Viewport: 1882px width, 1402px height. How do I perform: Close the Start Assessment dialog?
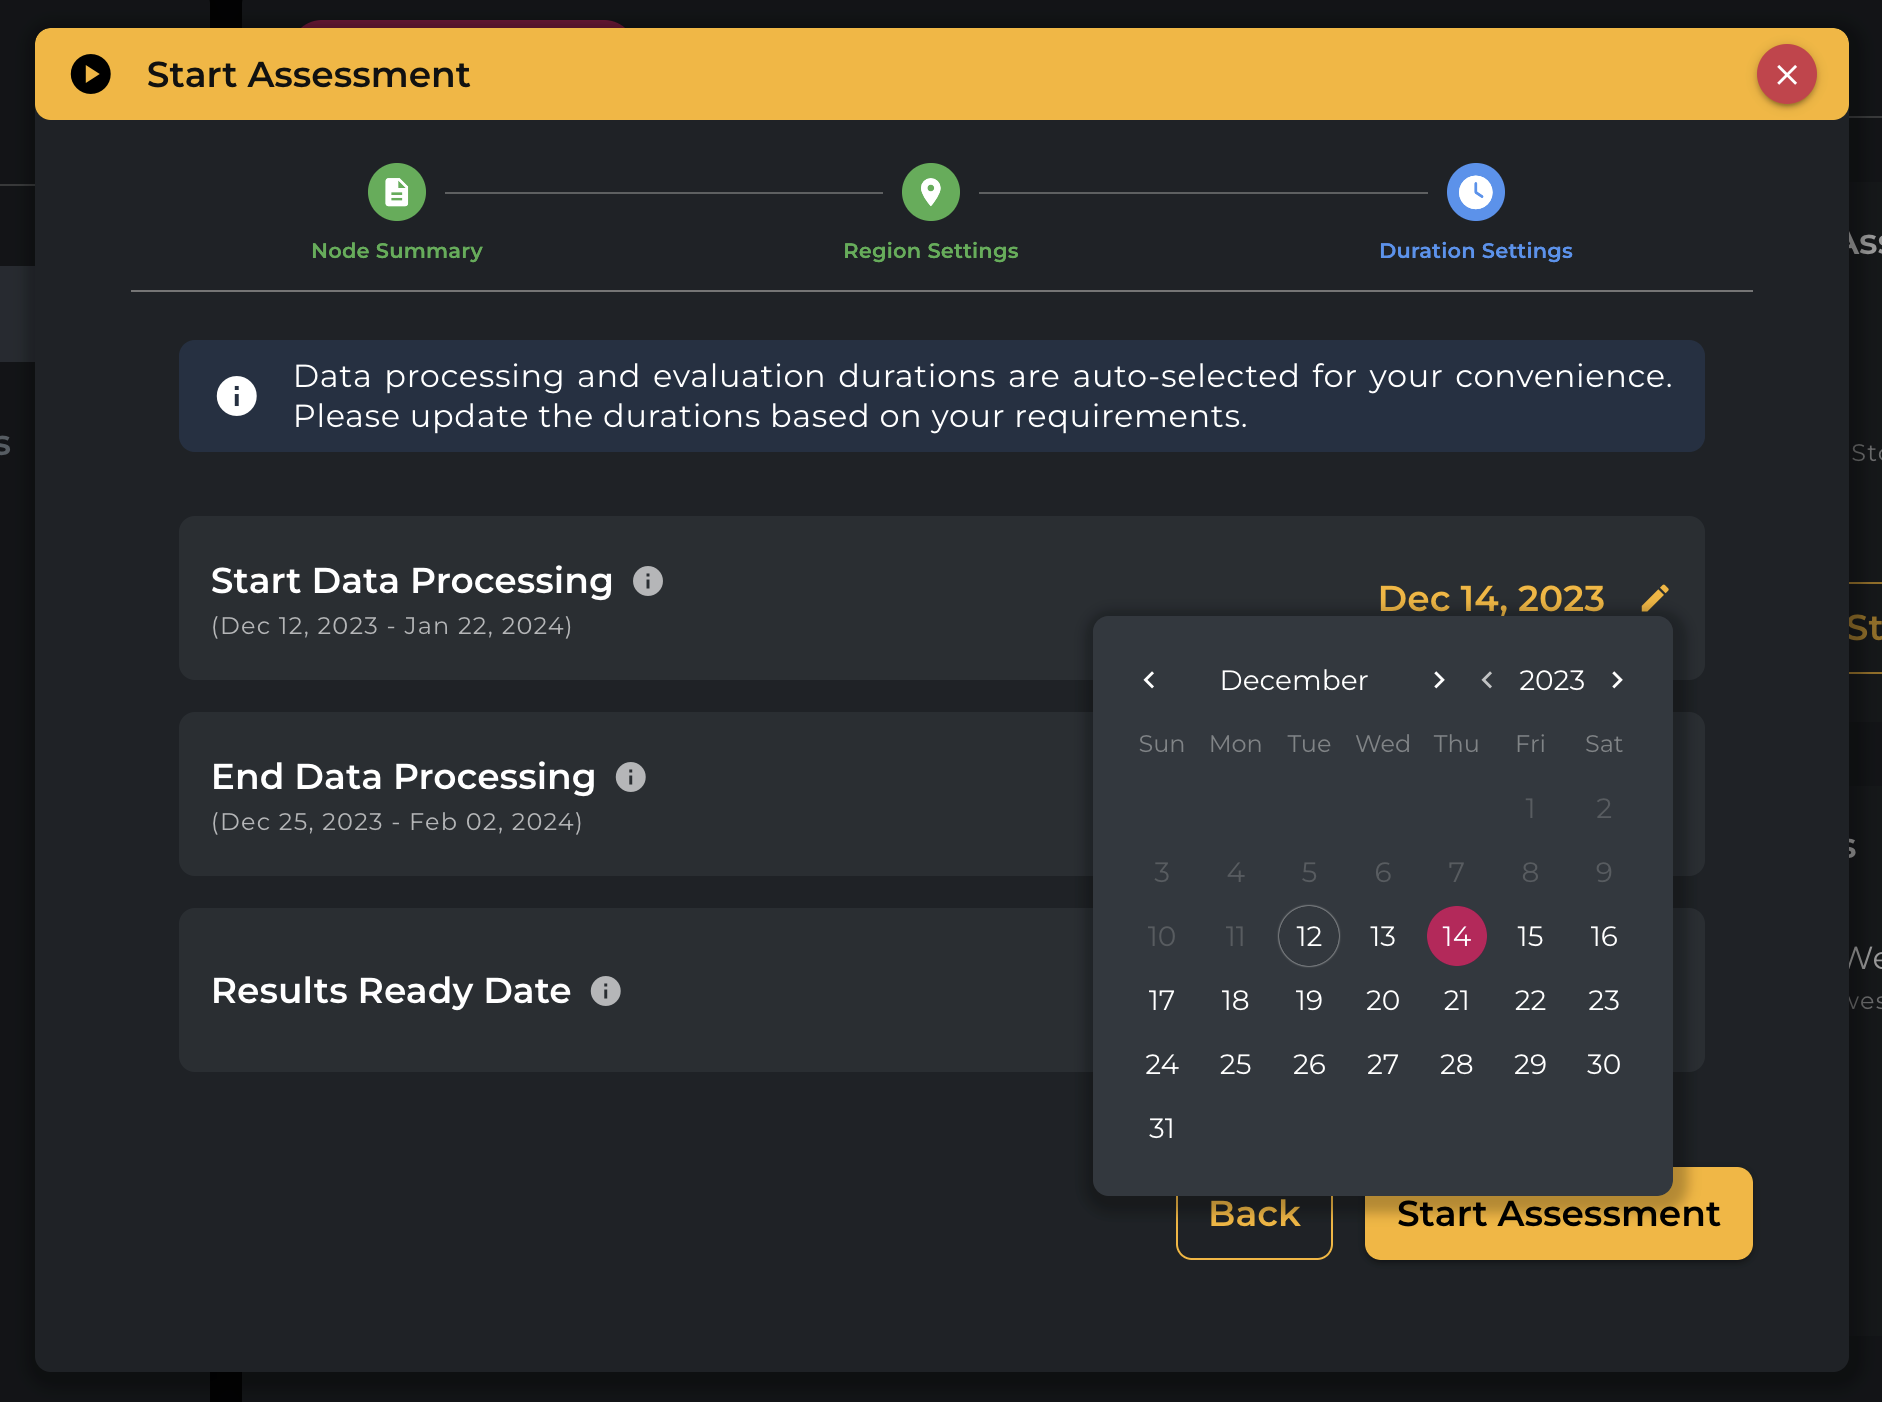tap(1786, 74)
